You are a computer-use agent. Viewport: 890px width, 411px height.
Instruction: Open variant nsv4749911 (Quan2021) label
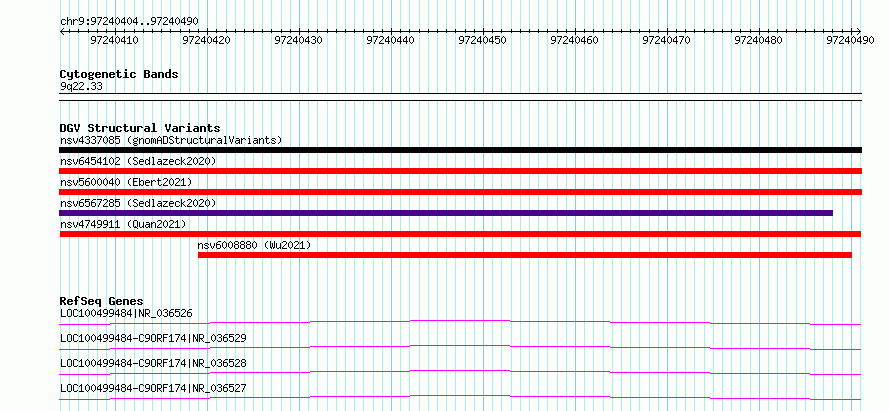coord(123,224)
